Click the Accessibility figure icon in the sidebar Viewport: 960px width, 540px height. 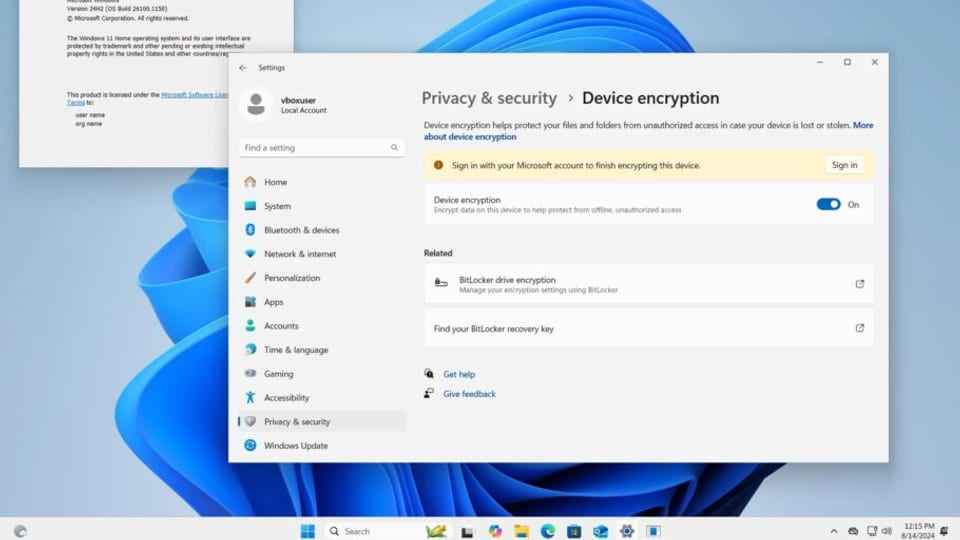click(250, 397)
